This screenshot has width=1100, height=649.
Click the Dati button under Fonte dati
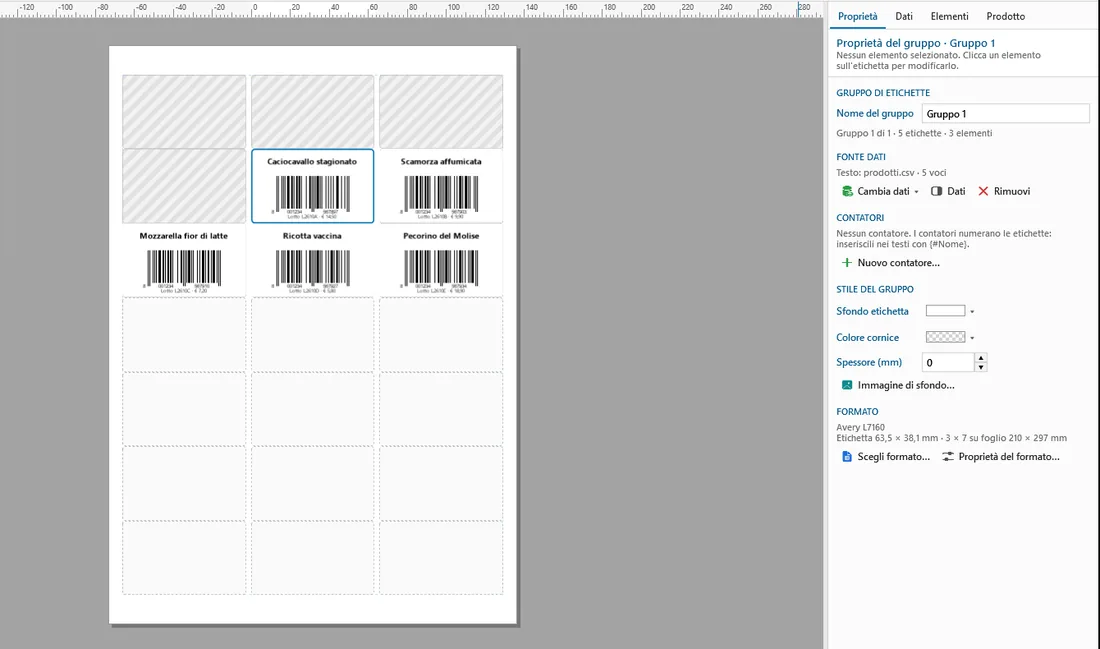pos(948,192)
